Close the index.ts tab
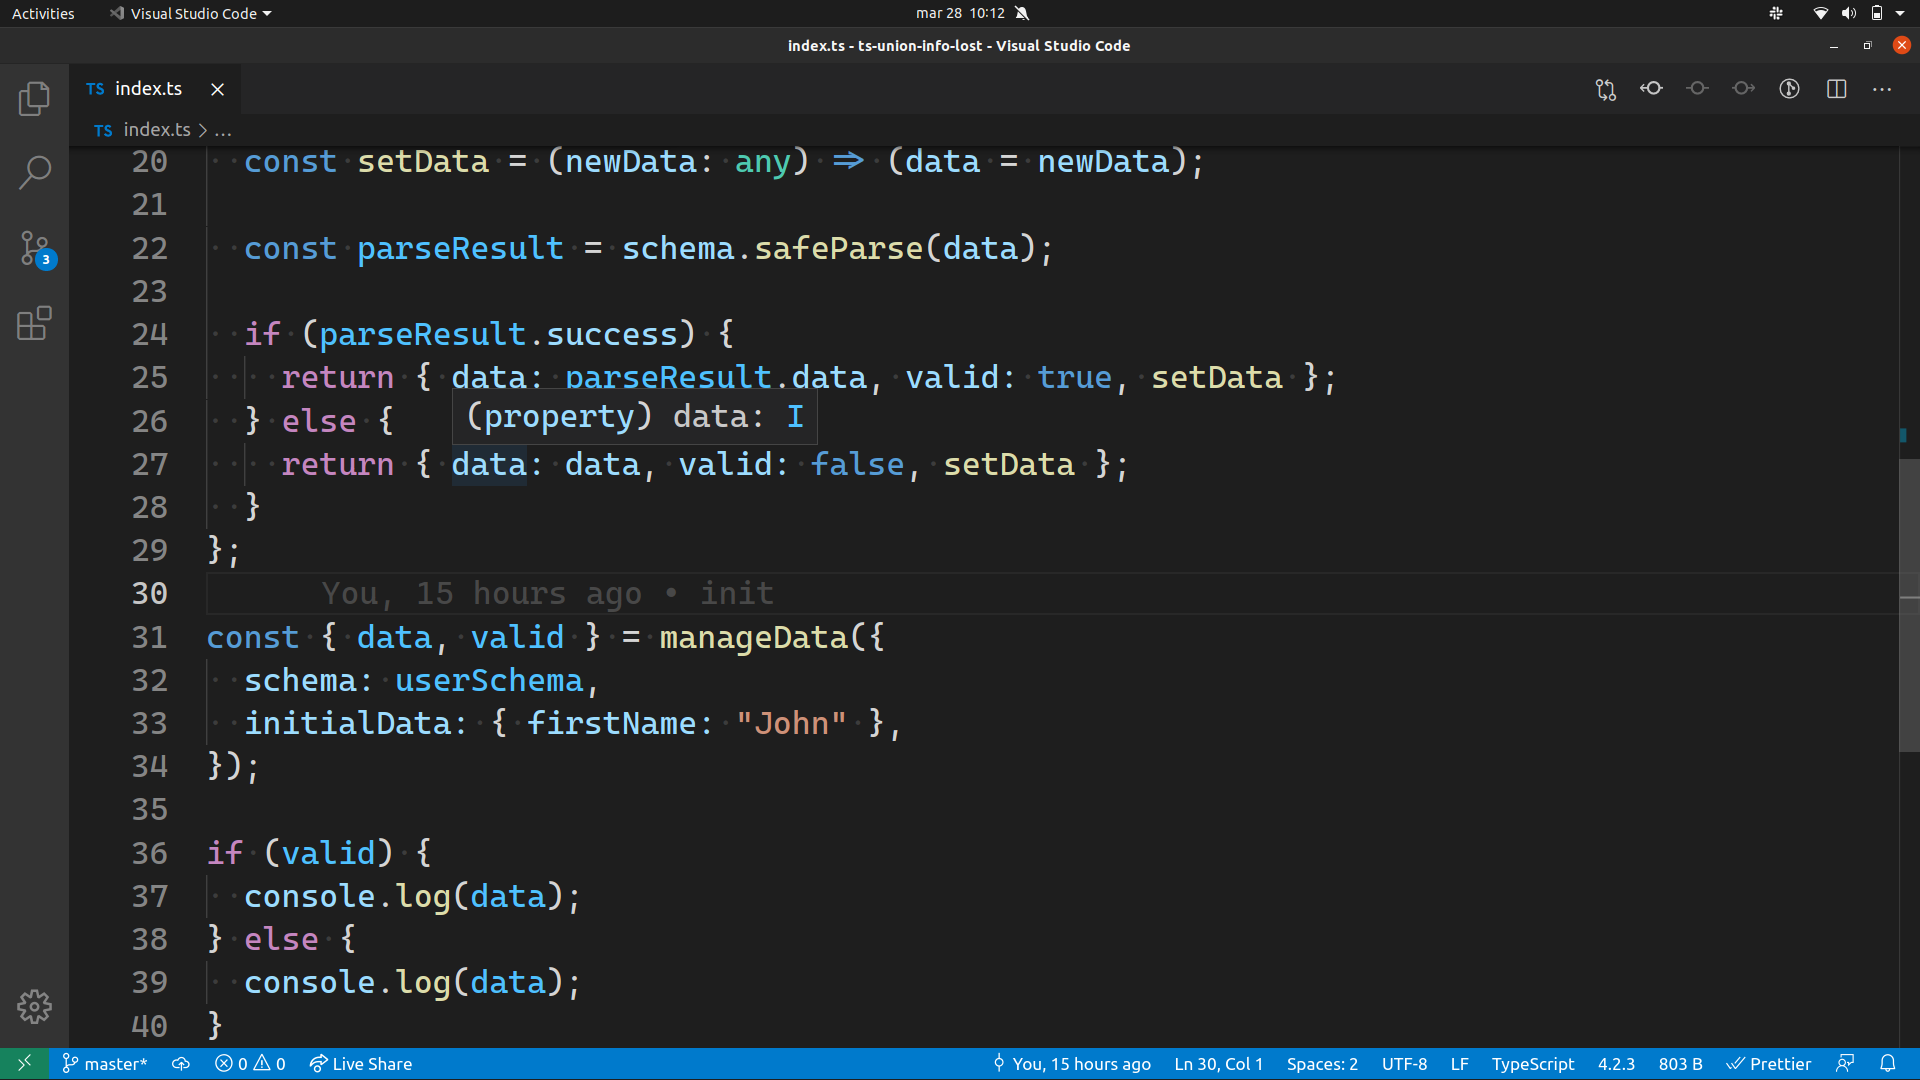 point(217,89)
